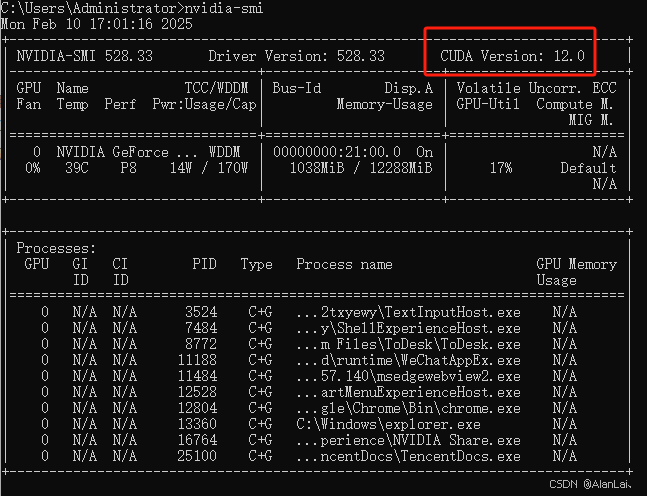Image resolution: width=647 pixels, height=496 pixels.
Task: Click PID 16764 in process list
Action: 197,441
